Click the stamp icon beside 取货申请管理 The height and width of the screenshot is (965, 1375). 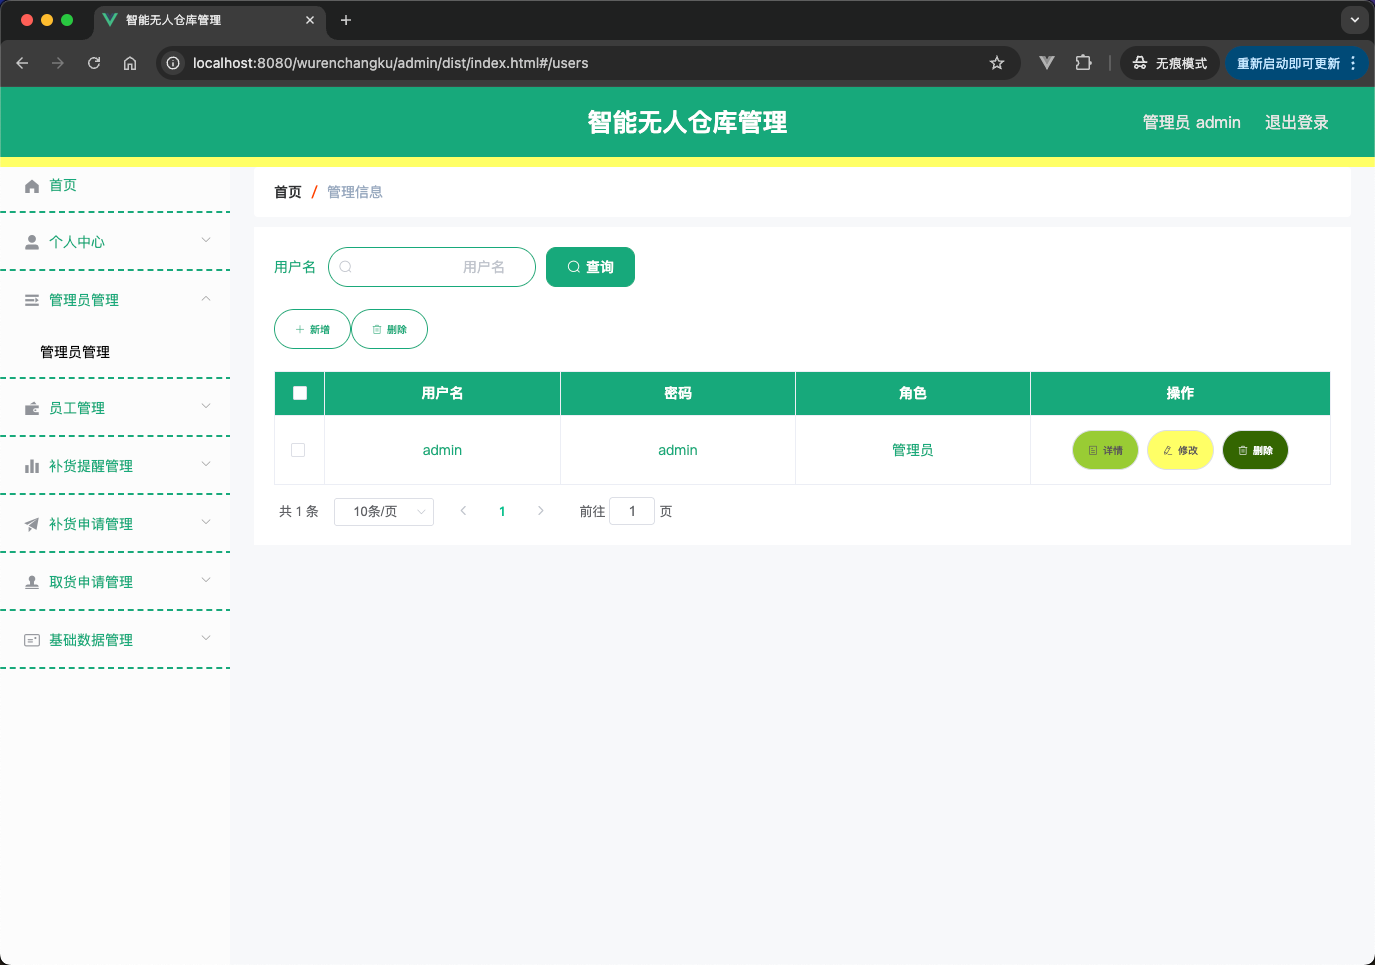32,582
